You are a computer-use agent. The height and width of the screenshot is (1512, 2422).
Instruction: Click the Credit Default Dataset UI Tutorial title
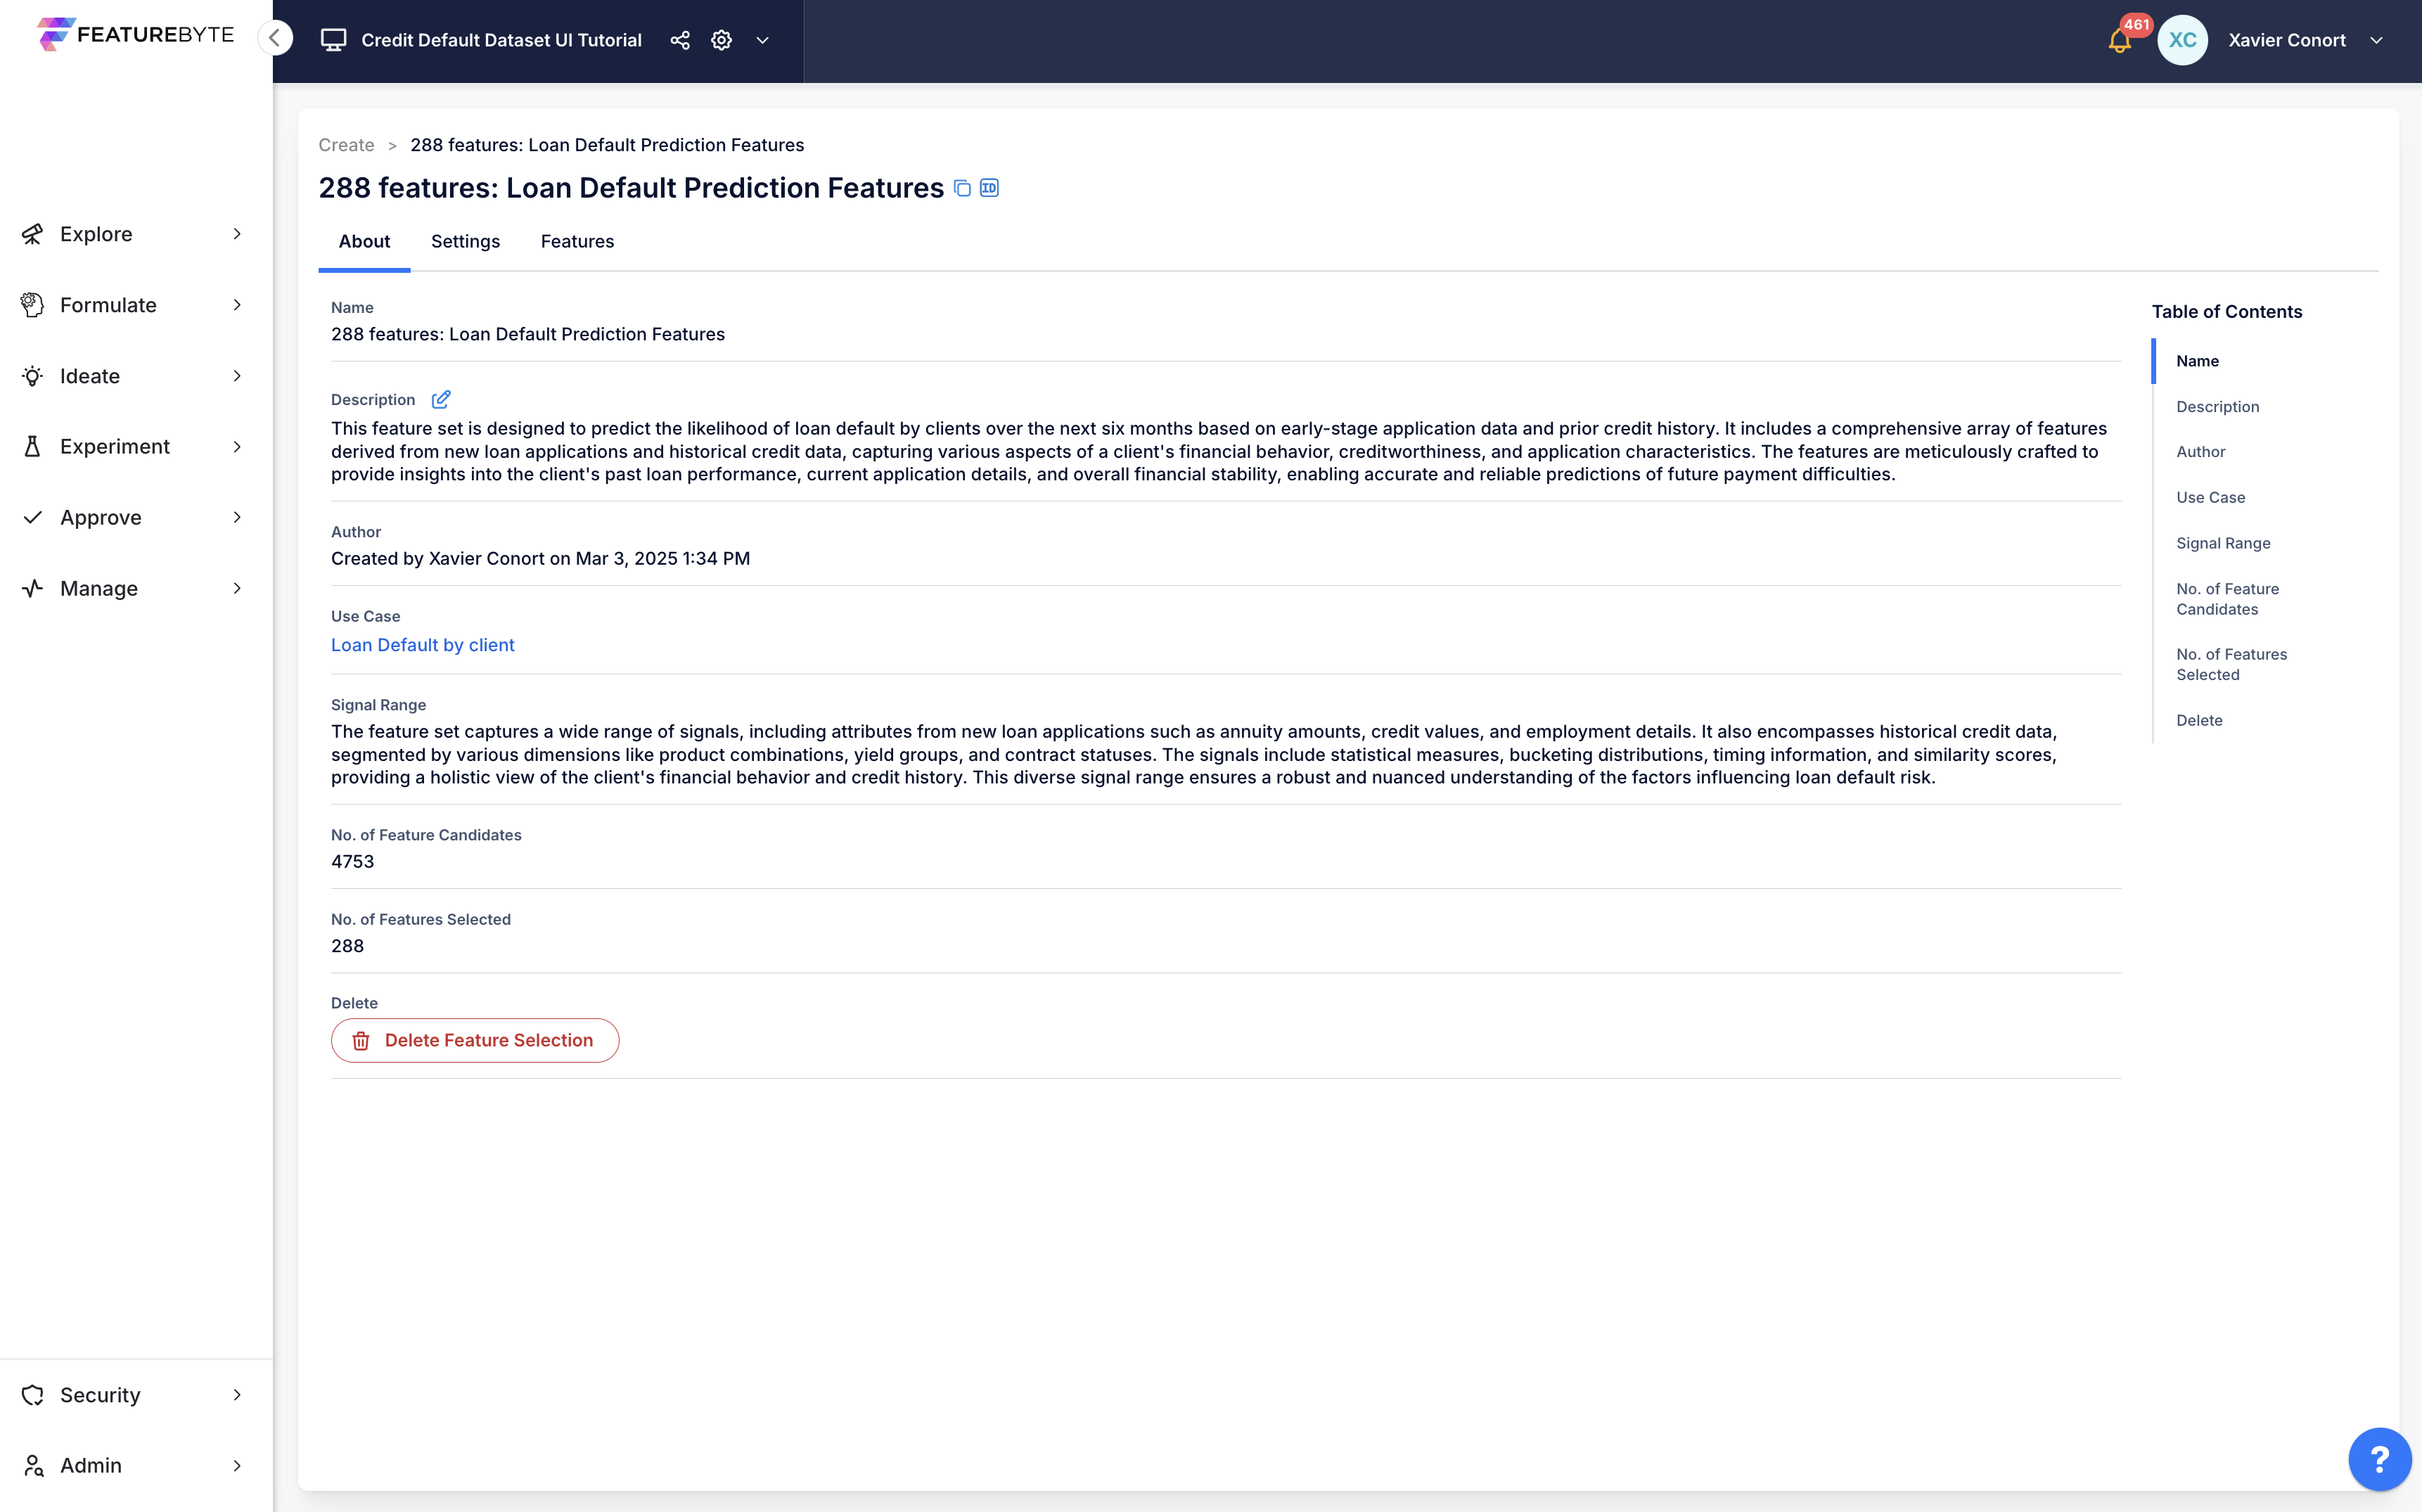[x=501, y=40]
